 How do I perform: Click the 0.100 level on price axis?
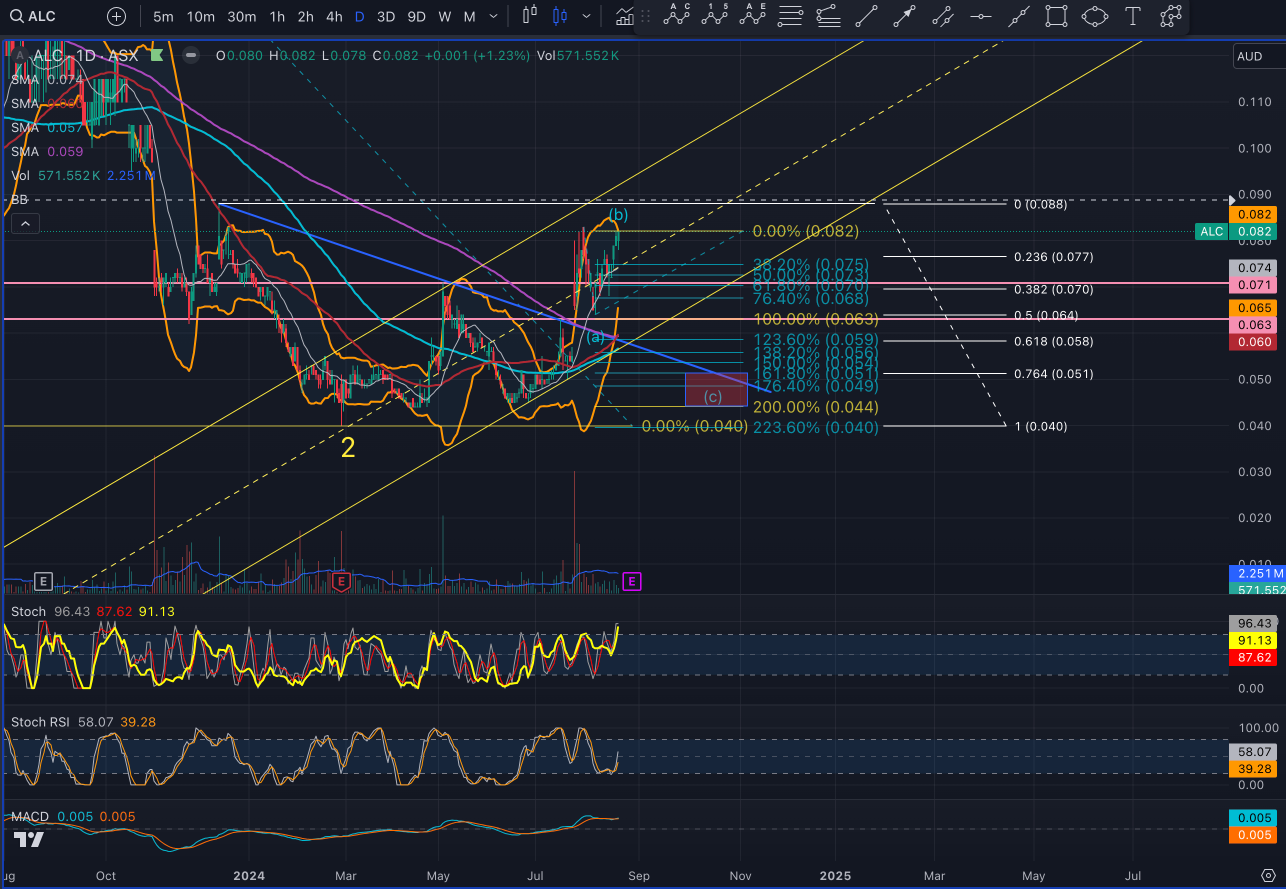[x=1253, y=148]
